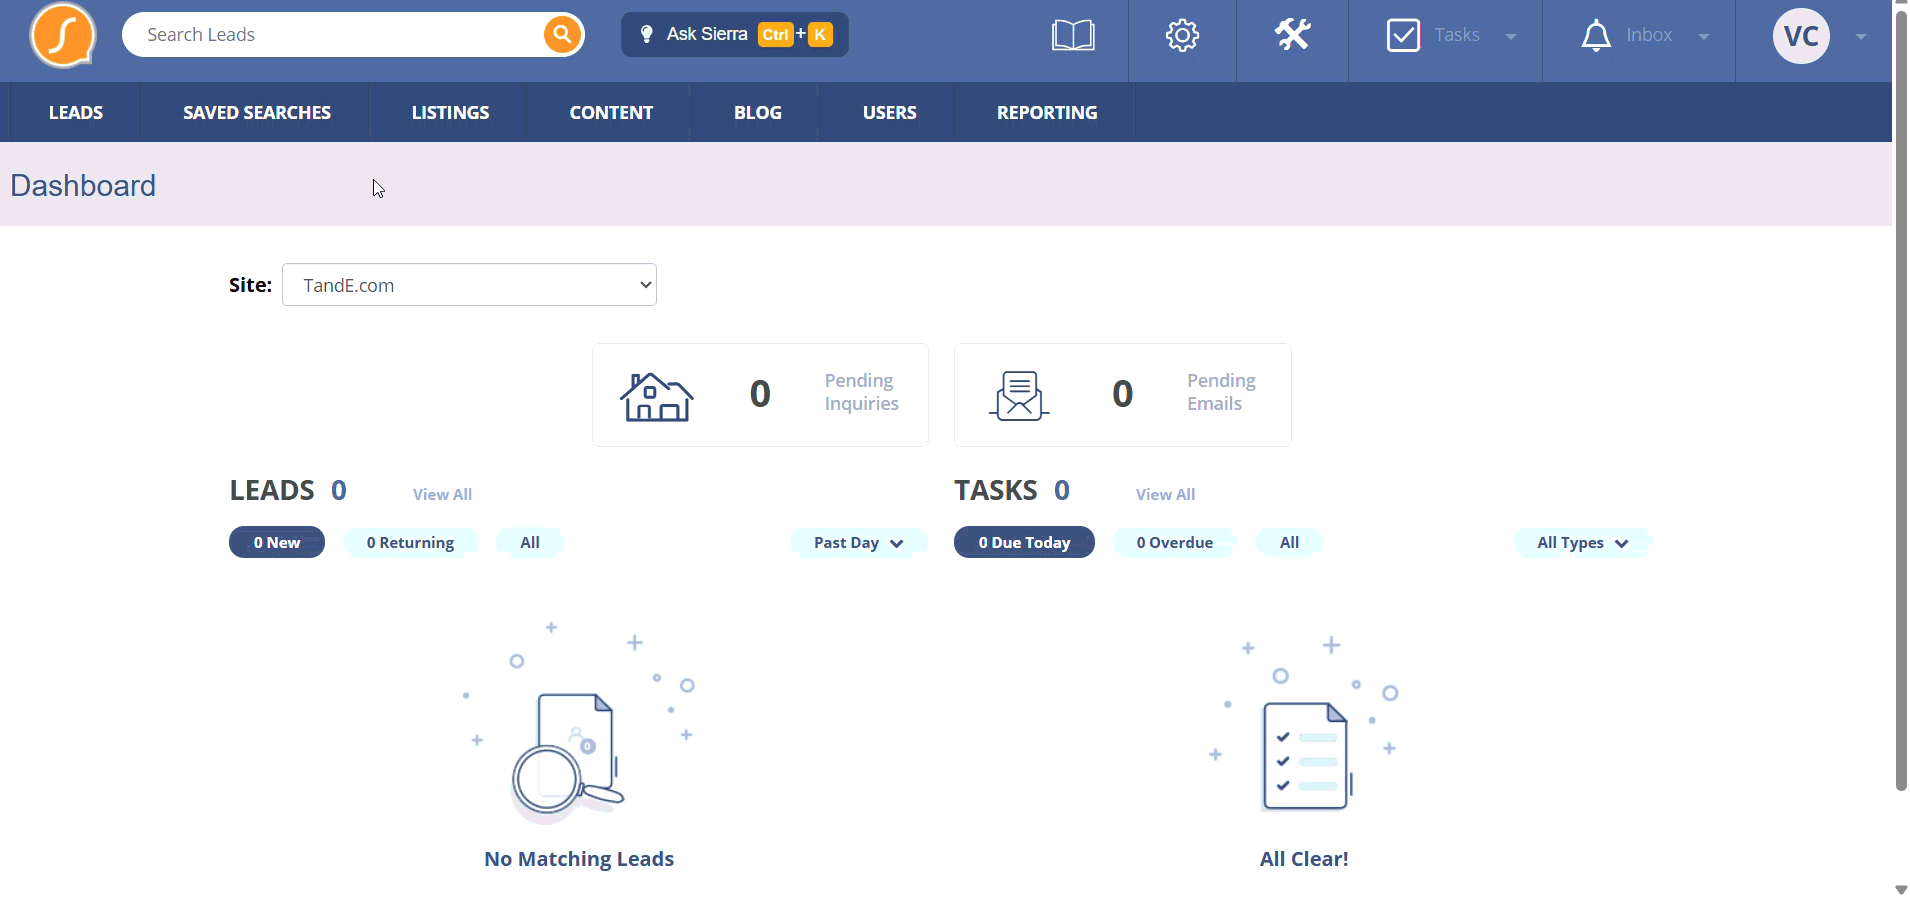Click the Pending Inquiries card
The height and width of the screenshot is (898, 1910).
tap(760, 395)
